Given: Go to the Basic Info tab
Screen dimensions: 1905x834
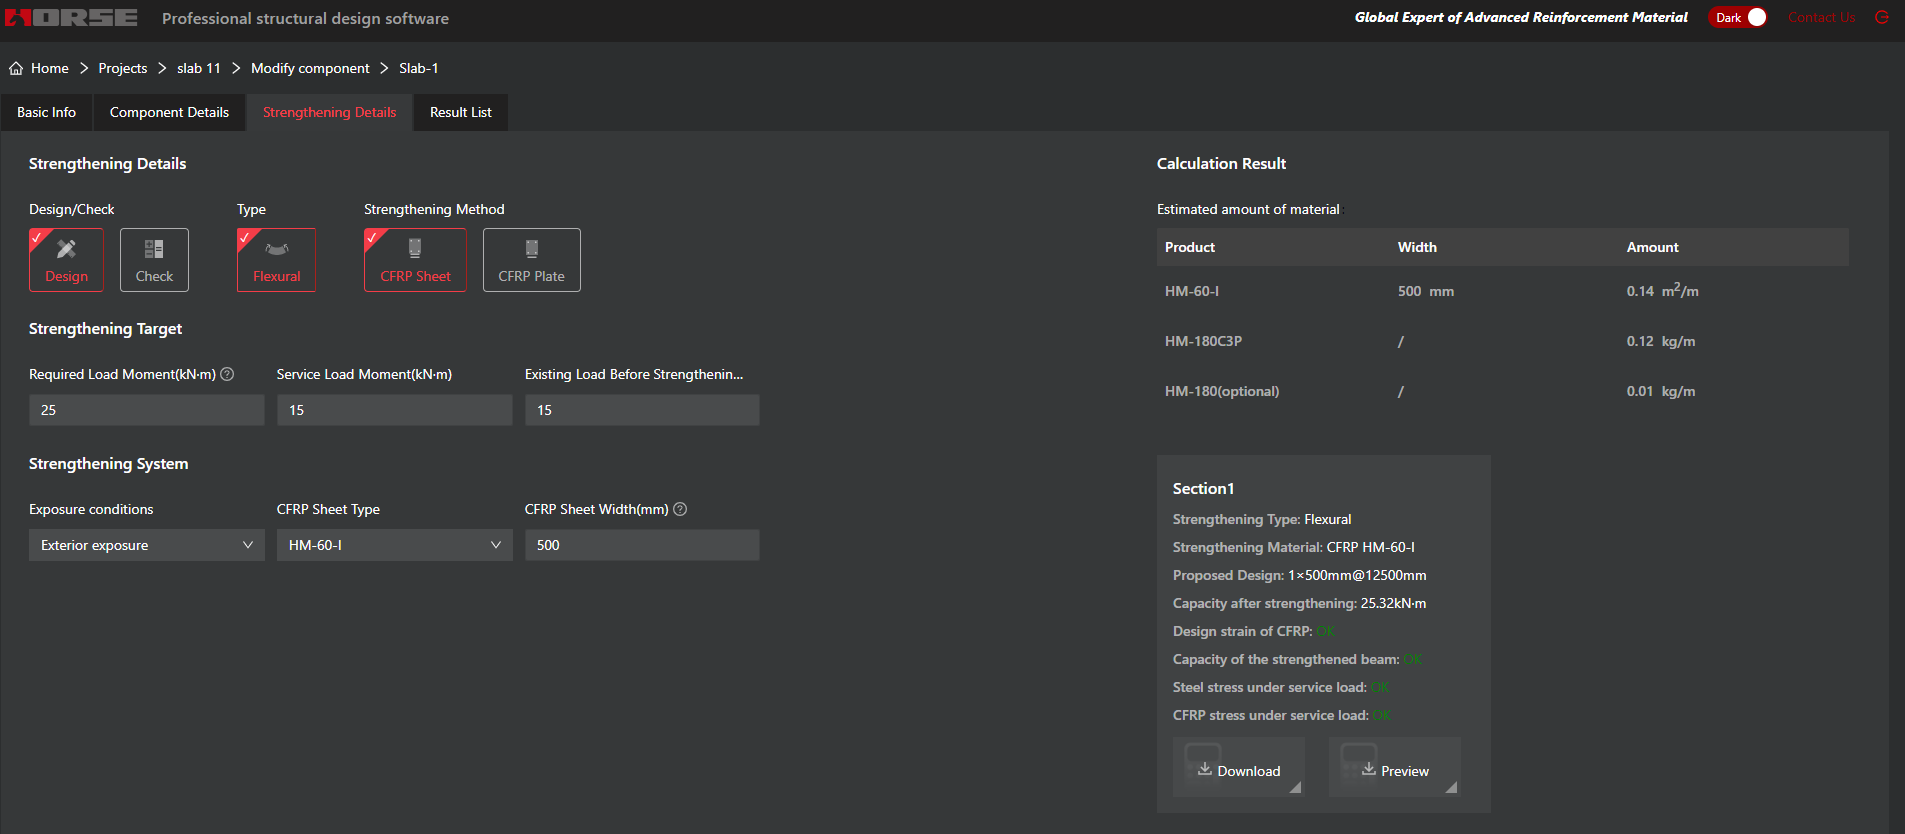Looking at the screenshot, I should [46, 113].
